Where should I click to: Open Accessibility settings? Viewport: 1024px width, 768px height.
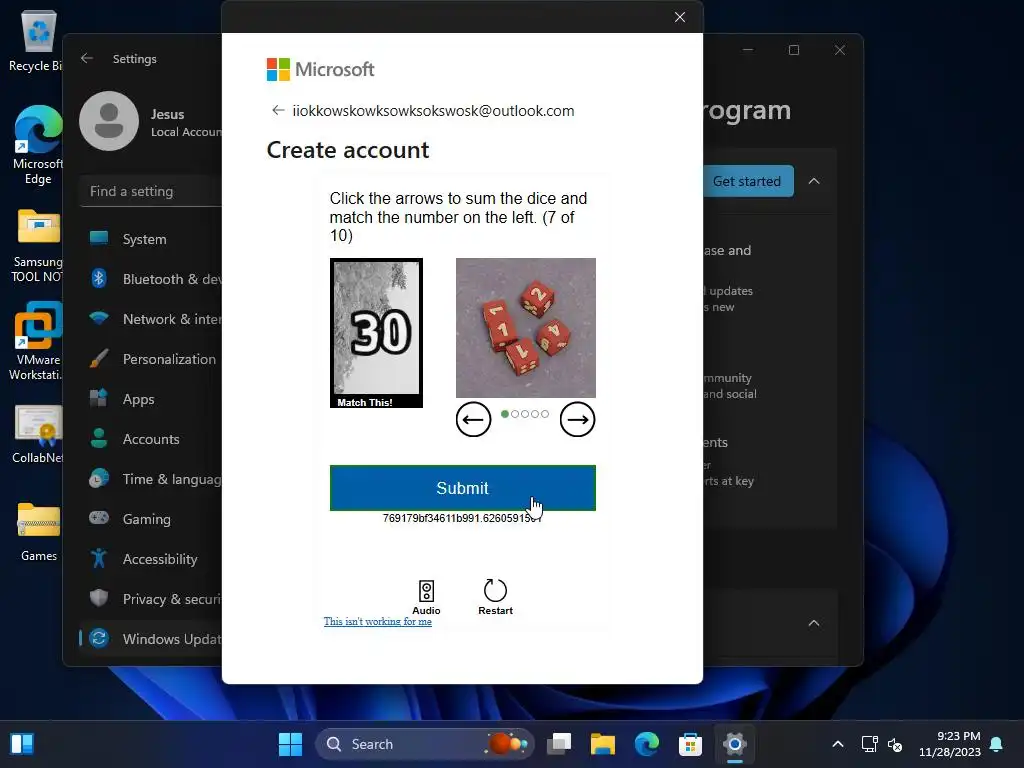(152, 559)
